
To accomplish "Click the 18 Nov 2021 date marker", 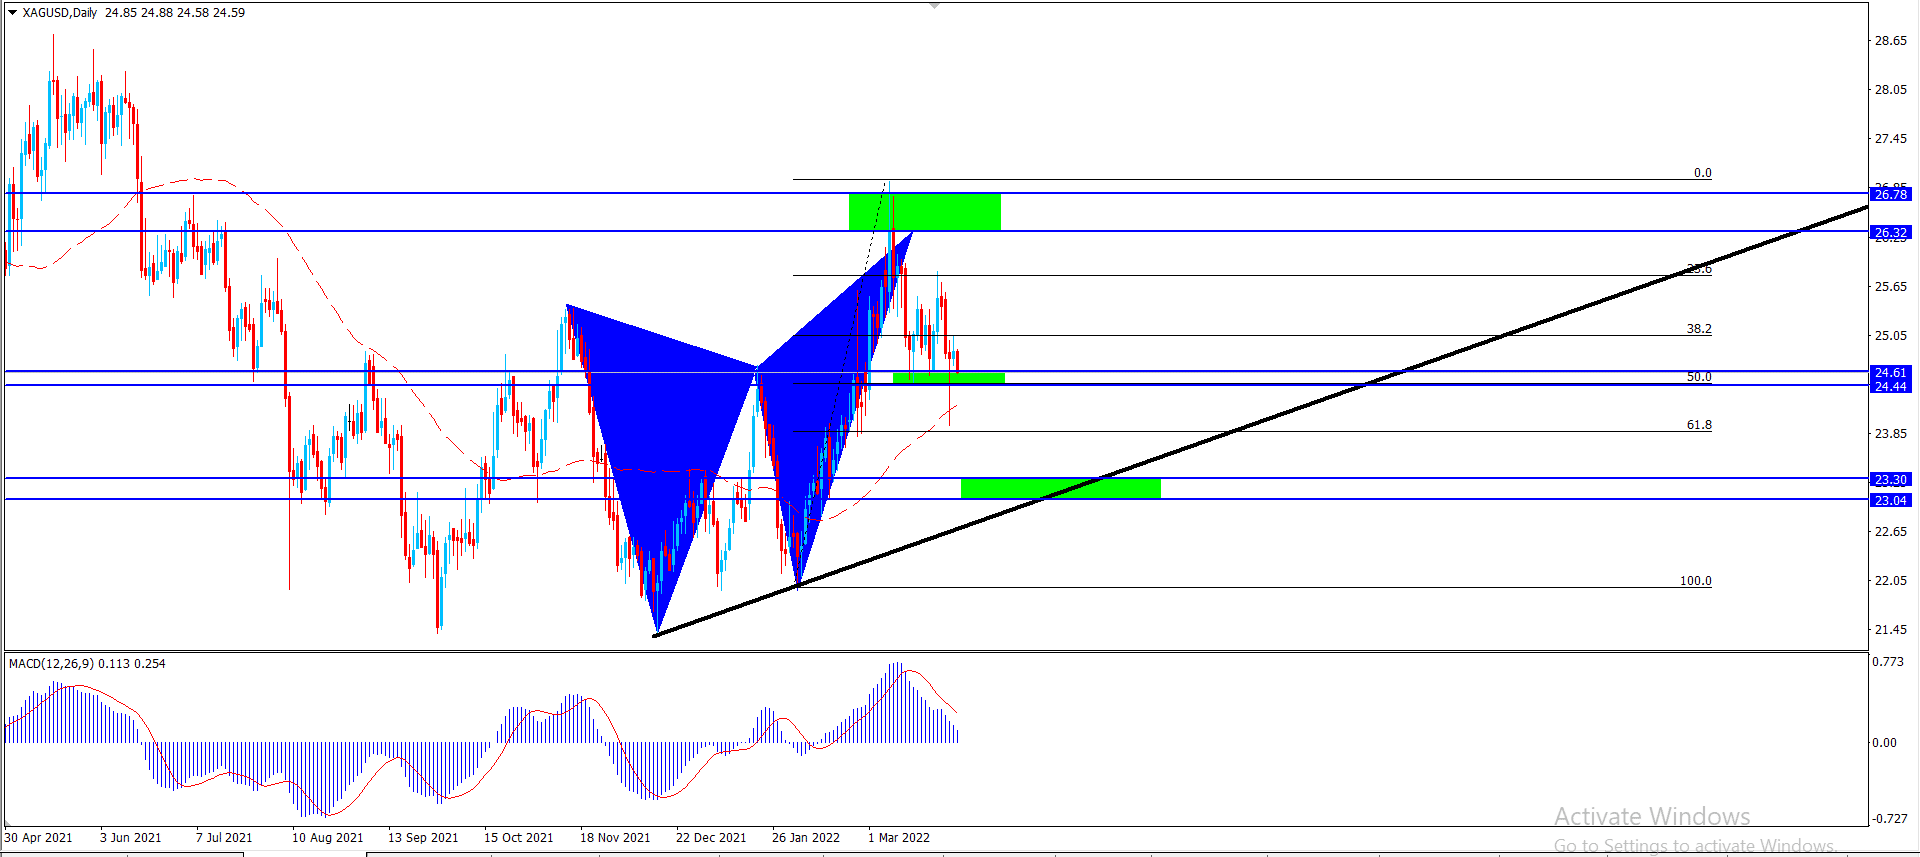I will [x=614, y=838].
